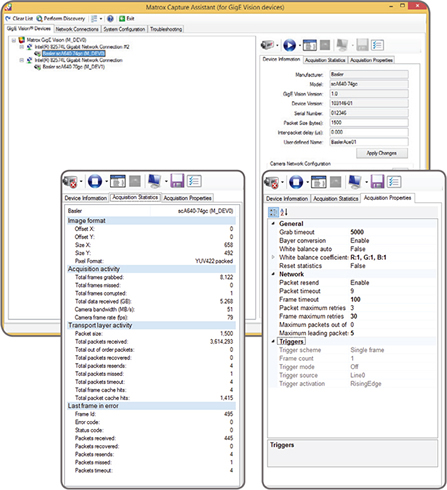Screen dimensions: 447x490
Task: Click camera free icon with red X in properties panel
Action: coord(272,182)
